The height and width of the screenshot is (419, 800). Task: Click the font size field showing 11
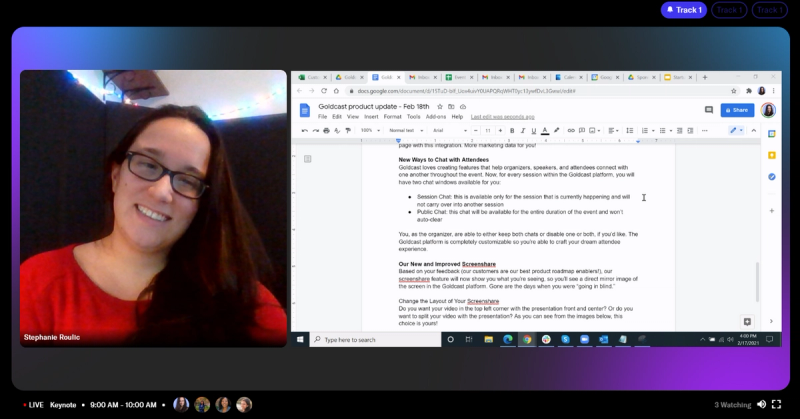click(x=488, y=131)
